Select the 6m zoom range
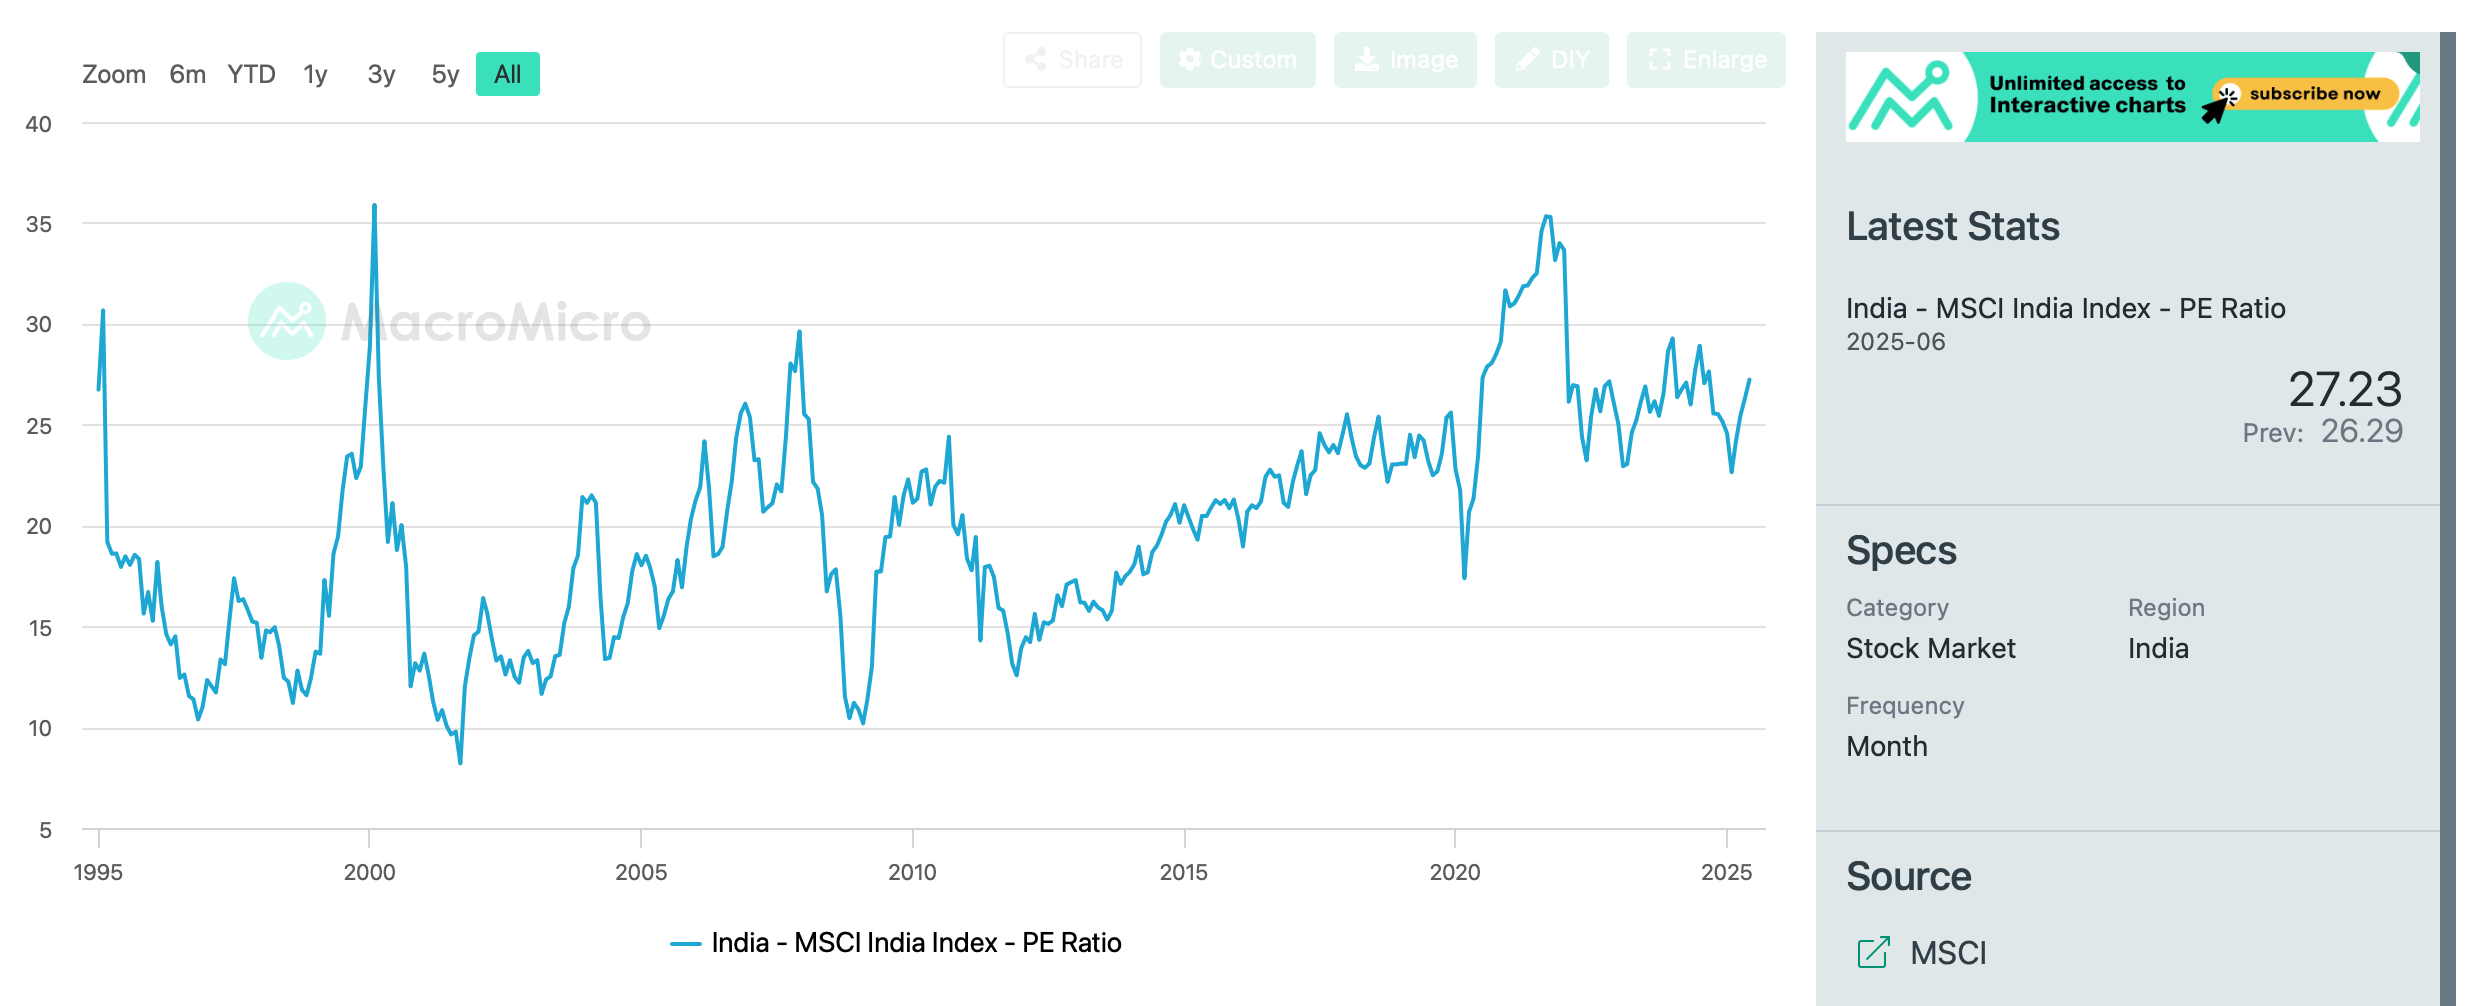 (x=187, y=74)
